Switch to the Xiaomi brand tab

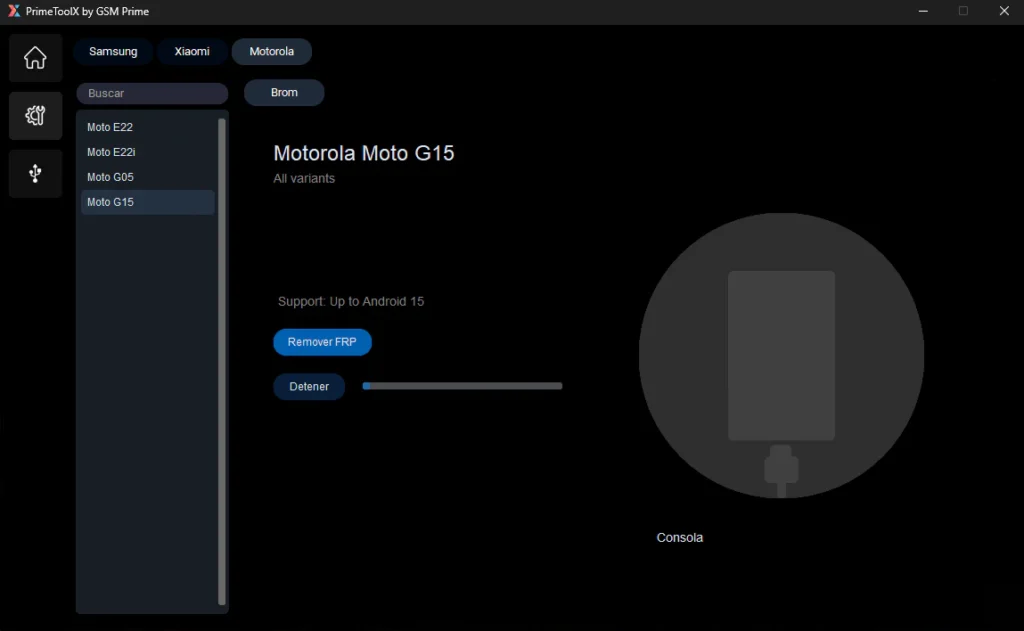[x=192, y=52]
